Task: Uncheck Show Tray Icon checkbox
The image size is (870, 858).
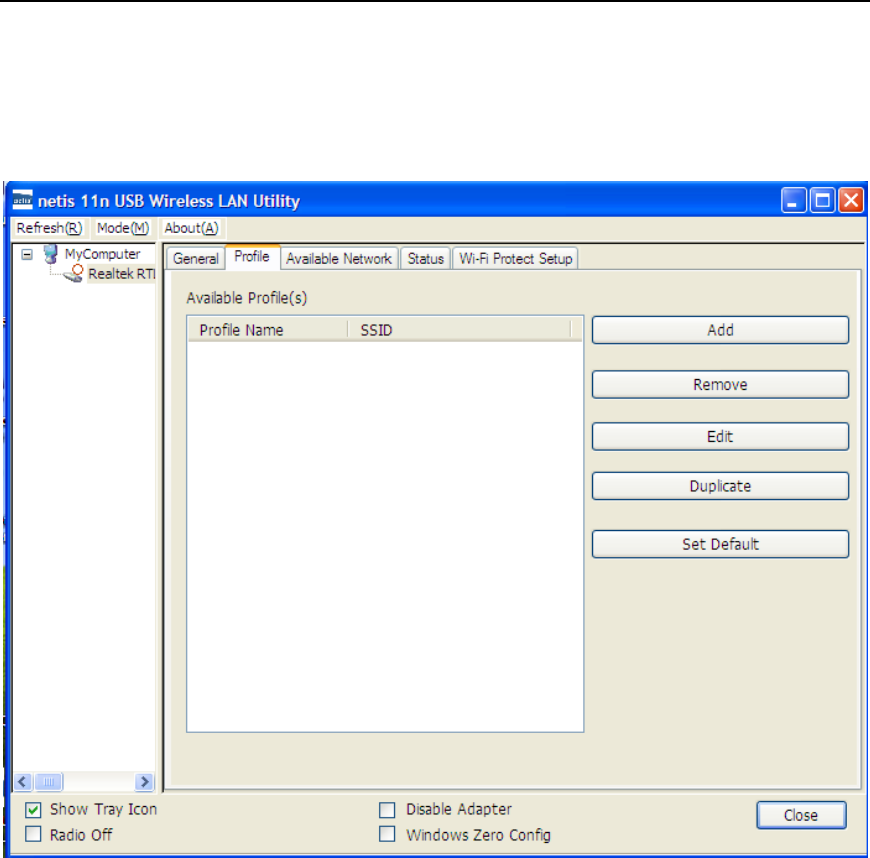Action: tap(33, 810)
